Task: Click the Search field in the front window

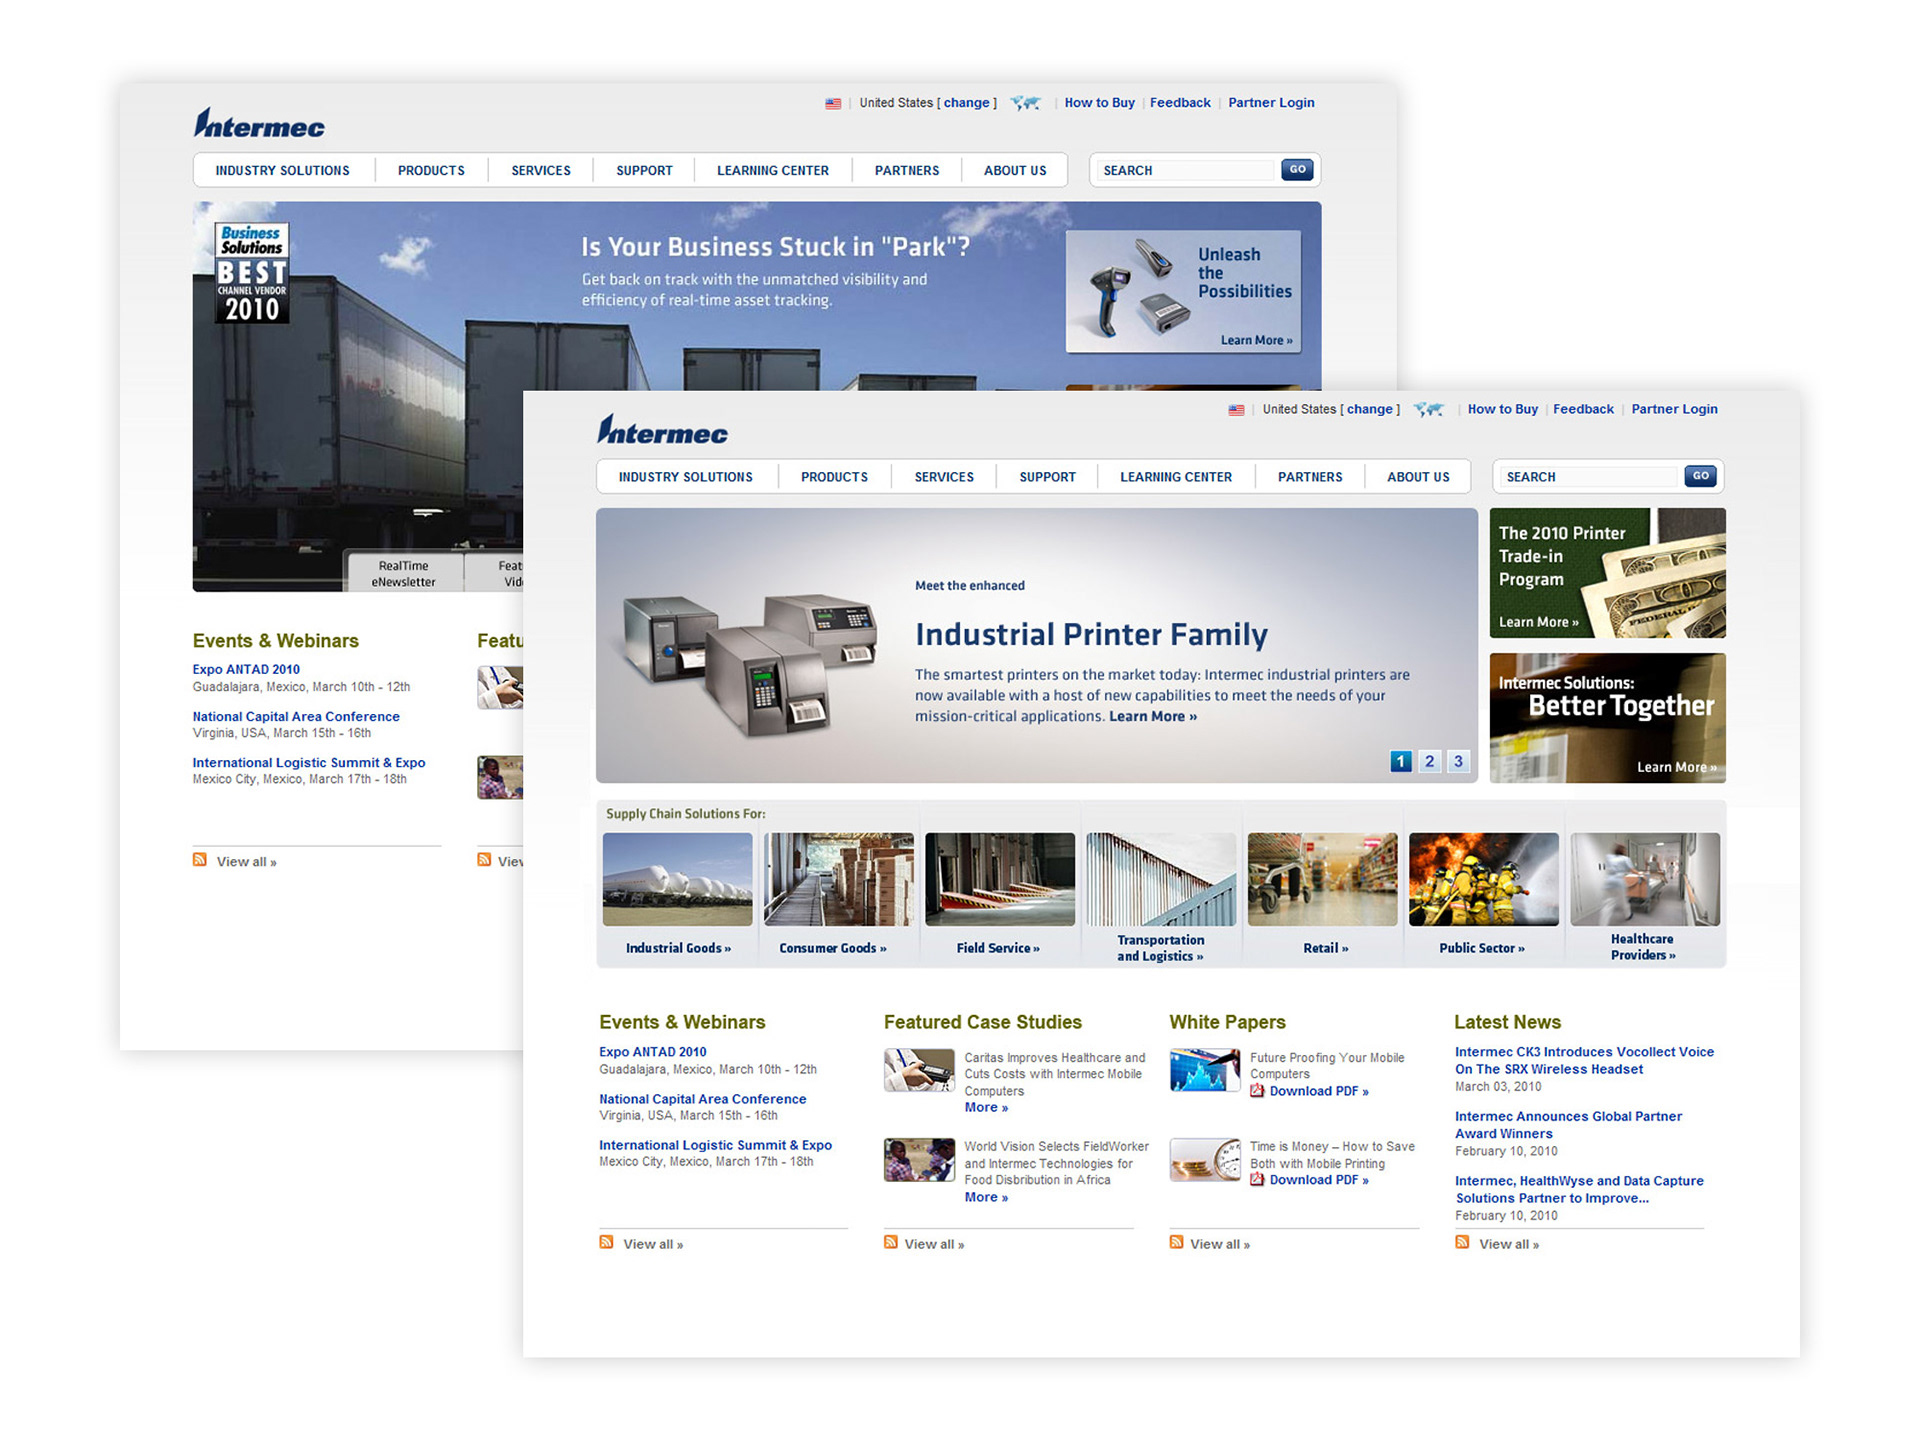Action: coord(1589,477)
